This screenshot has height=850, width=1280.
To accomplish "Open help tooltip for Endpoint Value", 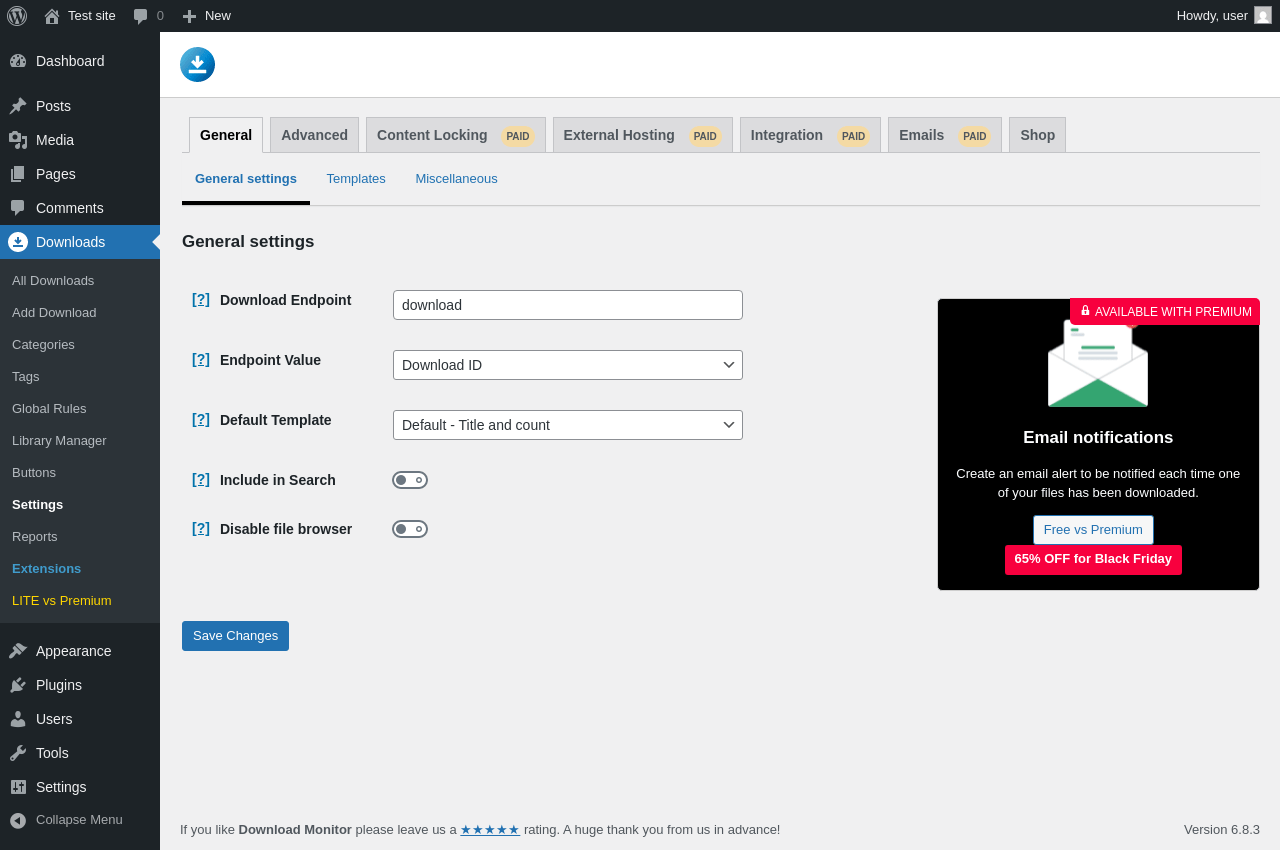I will point(201,359).
